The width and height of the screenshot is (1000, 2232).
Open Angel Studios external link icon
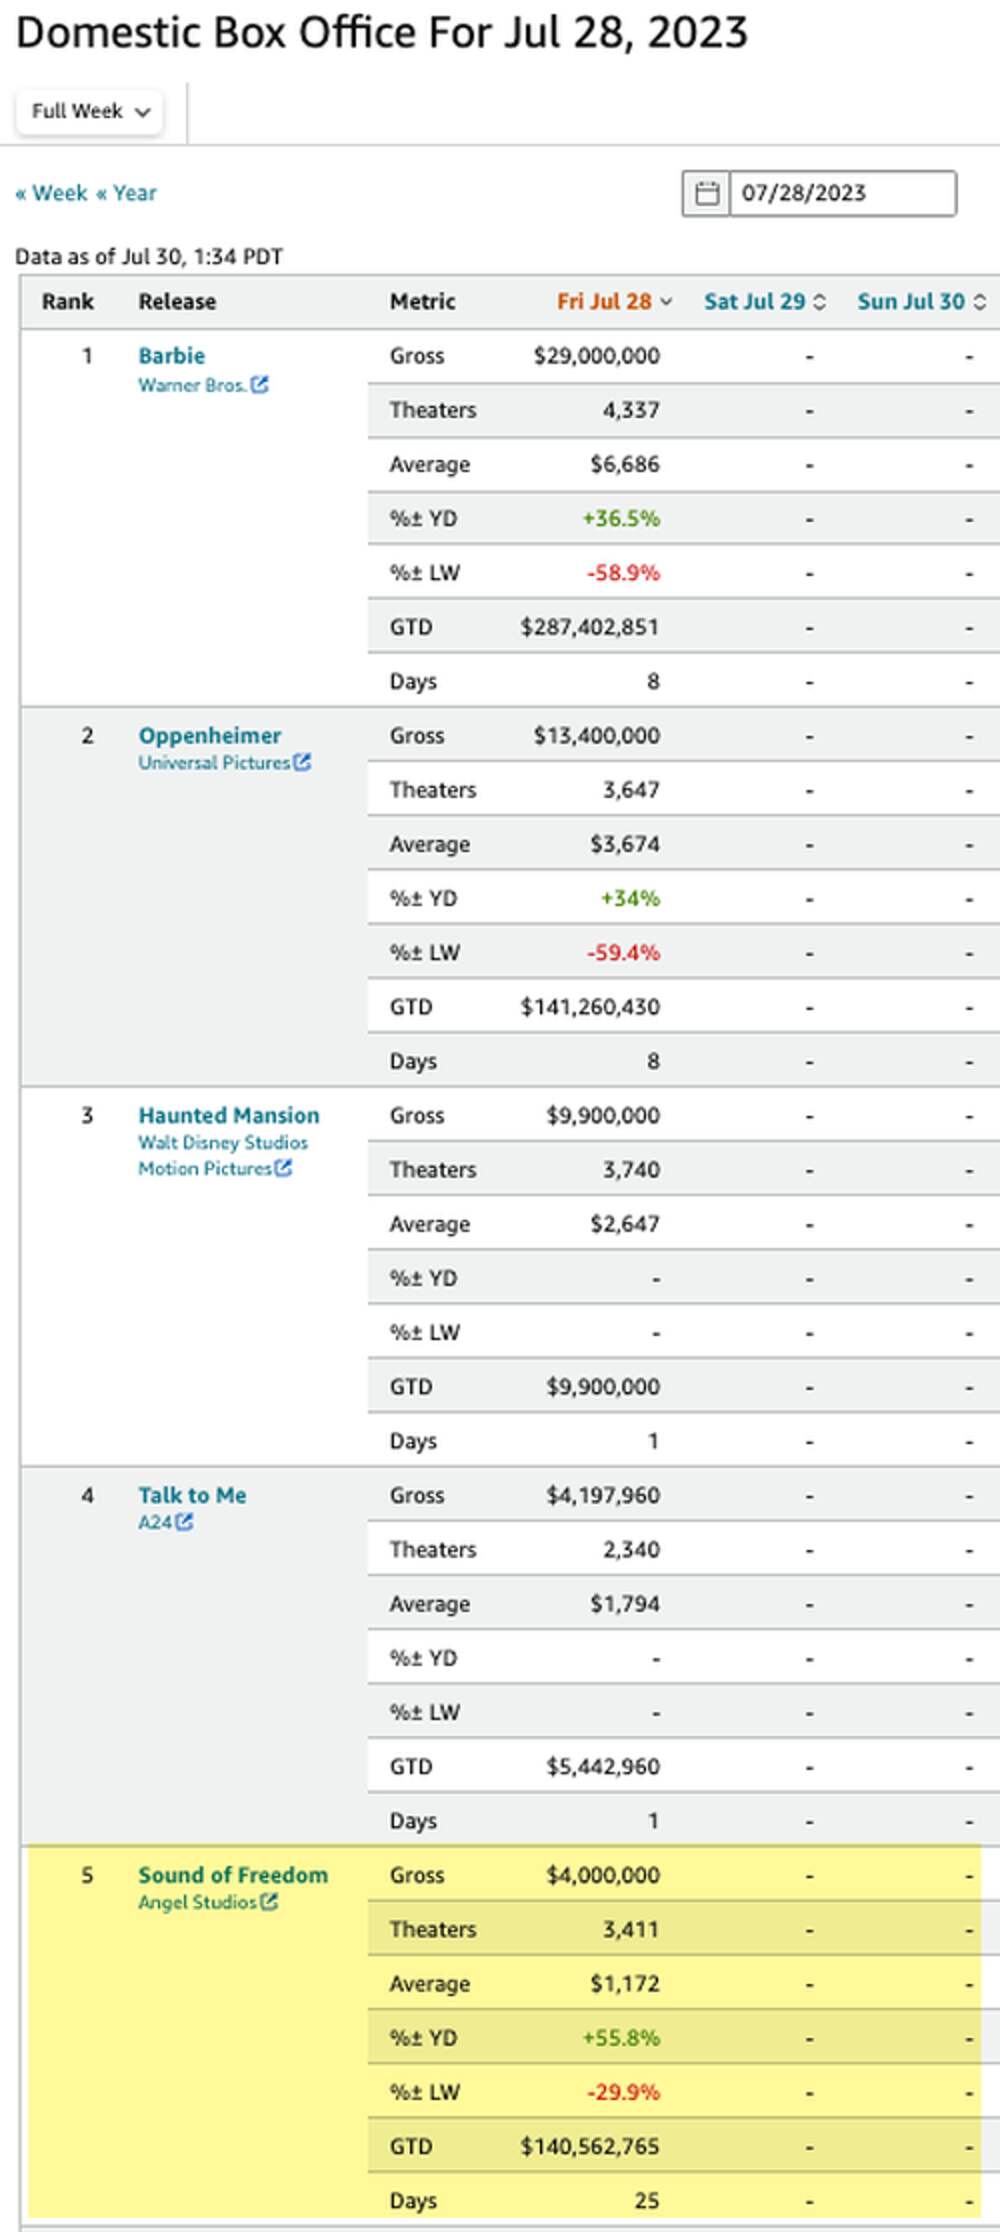pyautogui.click(x=269, y=1902)
